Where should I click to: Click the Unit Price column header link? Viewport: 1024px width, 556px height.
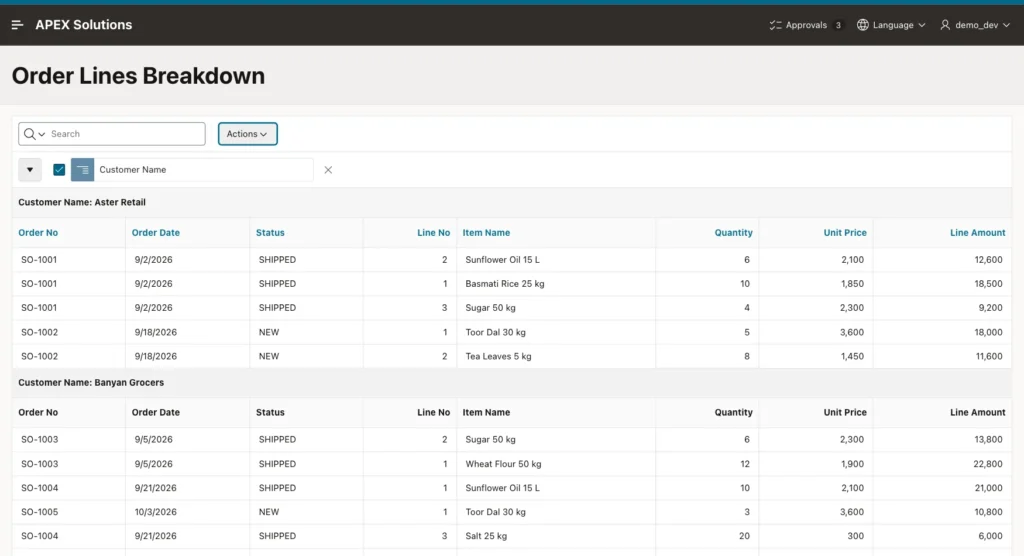(x=845, y=233)
